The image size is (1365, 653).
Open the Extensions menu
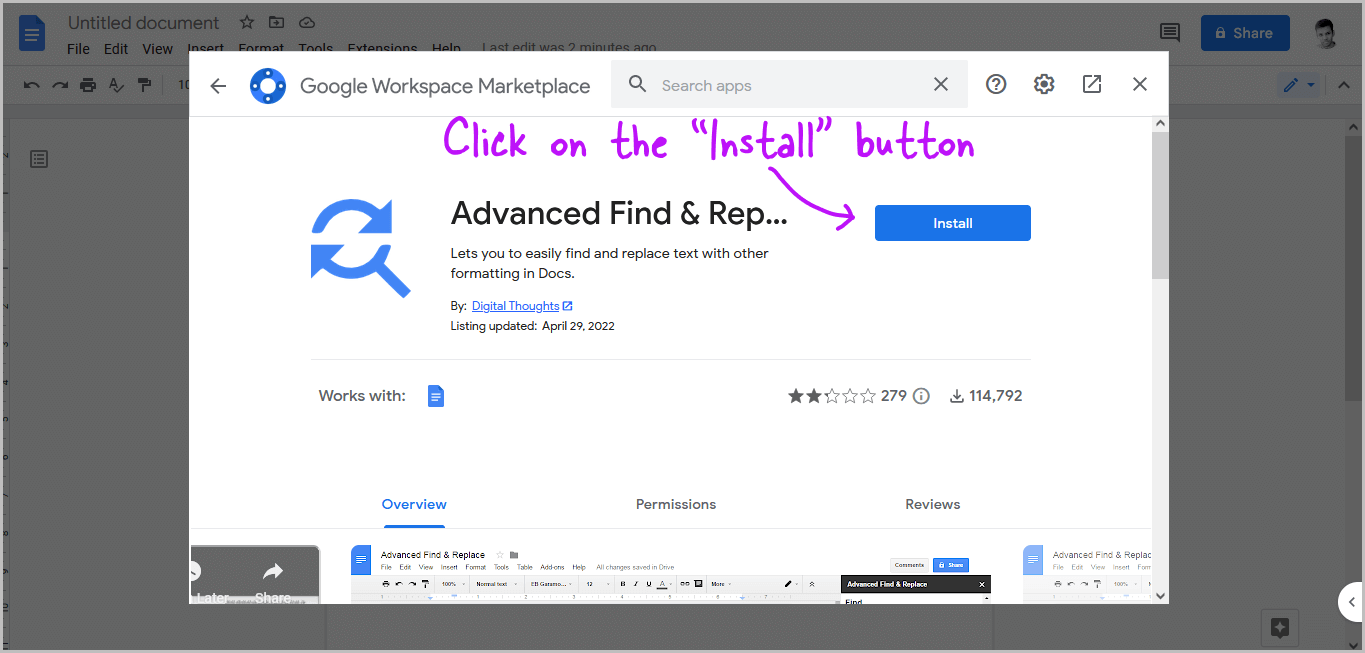click(382, 47)
